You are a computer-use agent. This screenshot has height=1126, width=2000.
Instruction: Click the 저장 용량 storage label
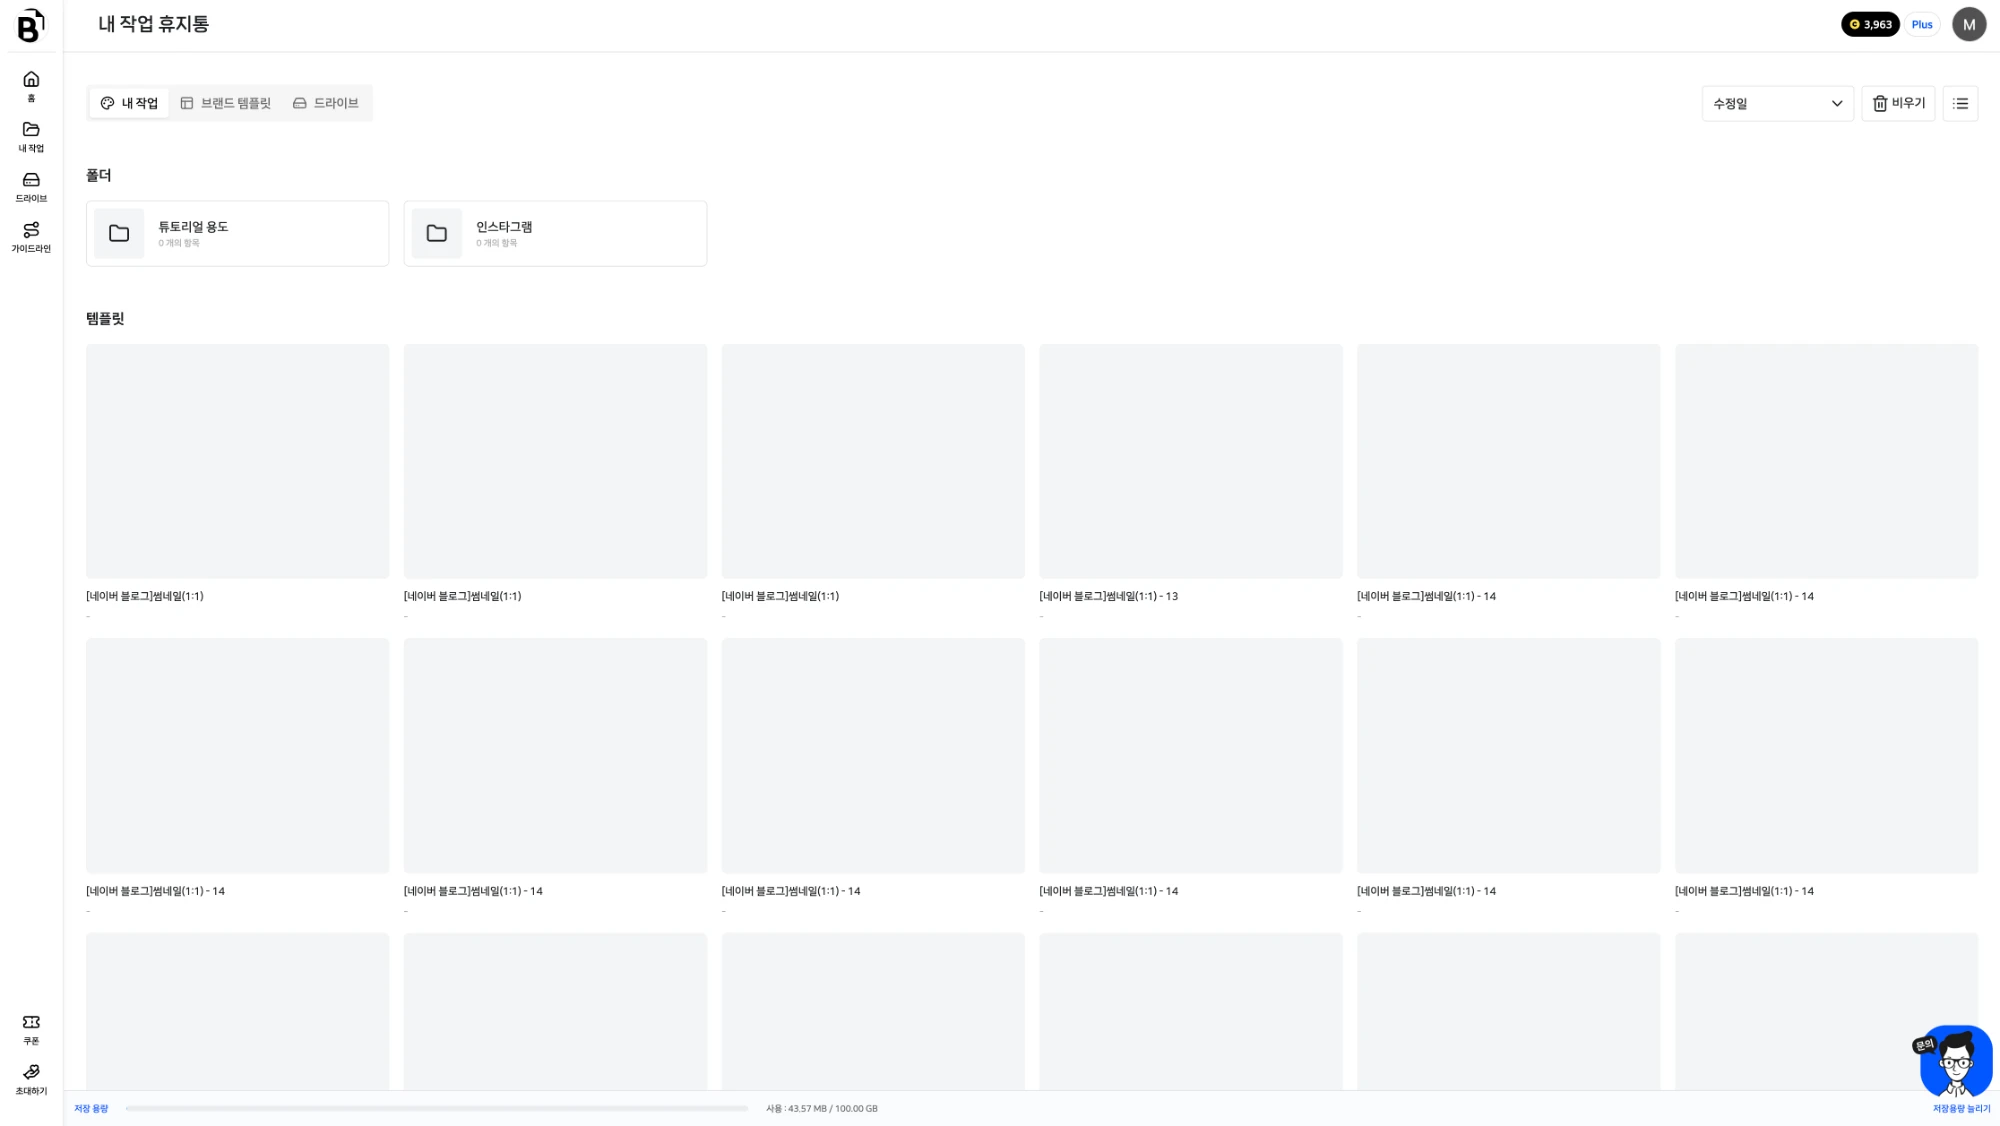[91, 1108]
